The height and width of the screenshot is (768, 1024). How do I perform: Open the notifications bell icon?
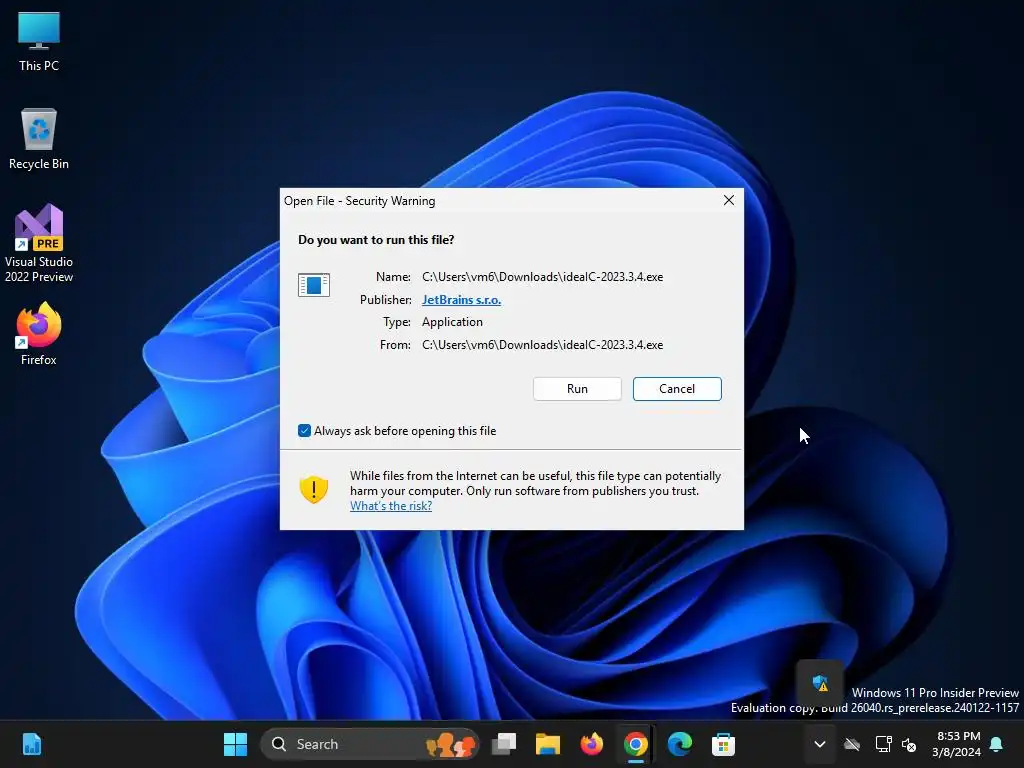pyautogui.click(x=996, y=744)
